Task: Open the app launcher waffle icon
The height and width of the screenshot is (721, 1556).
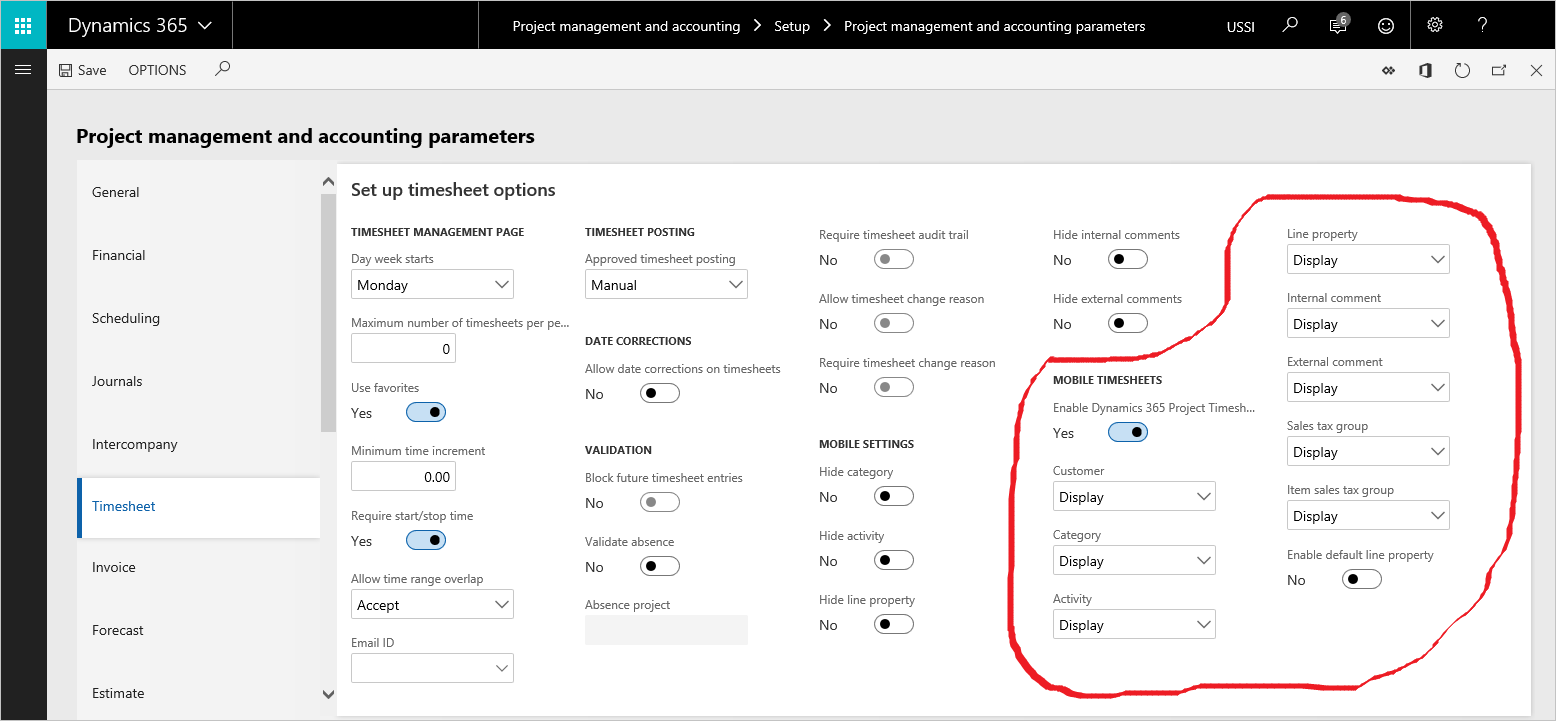Action: [x=23, y=25]
